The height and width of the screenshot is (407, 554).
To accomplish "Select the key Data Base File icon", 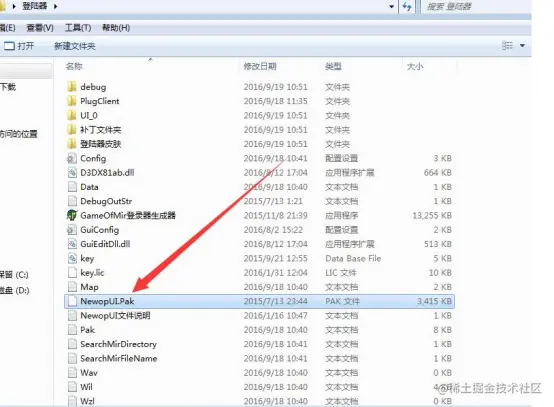I will [72, 259].
